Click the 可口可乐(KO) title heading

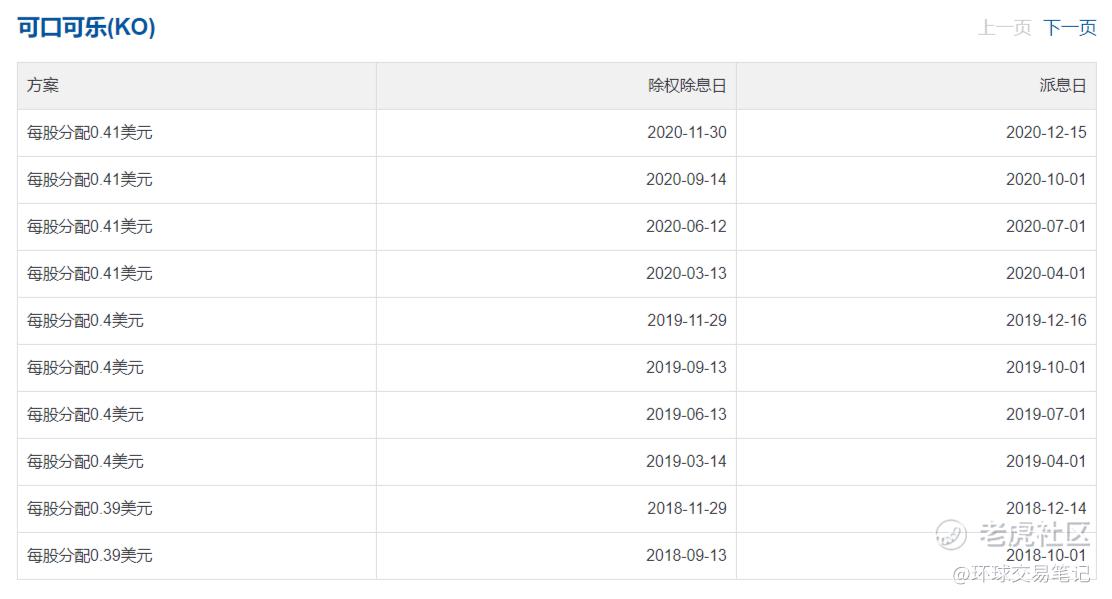86,27
